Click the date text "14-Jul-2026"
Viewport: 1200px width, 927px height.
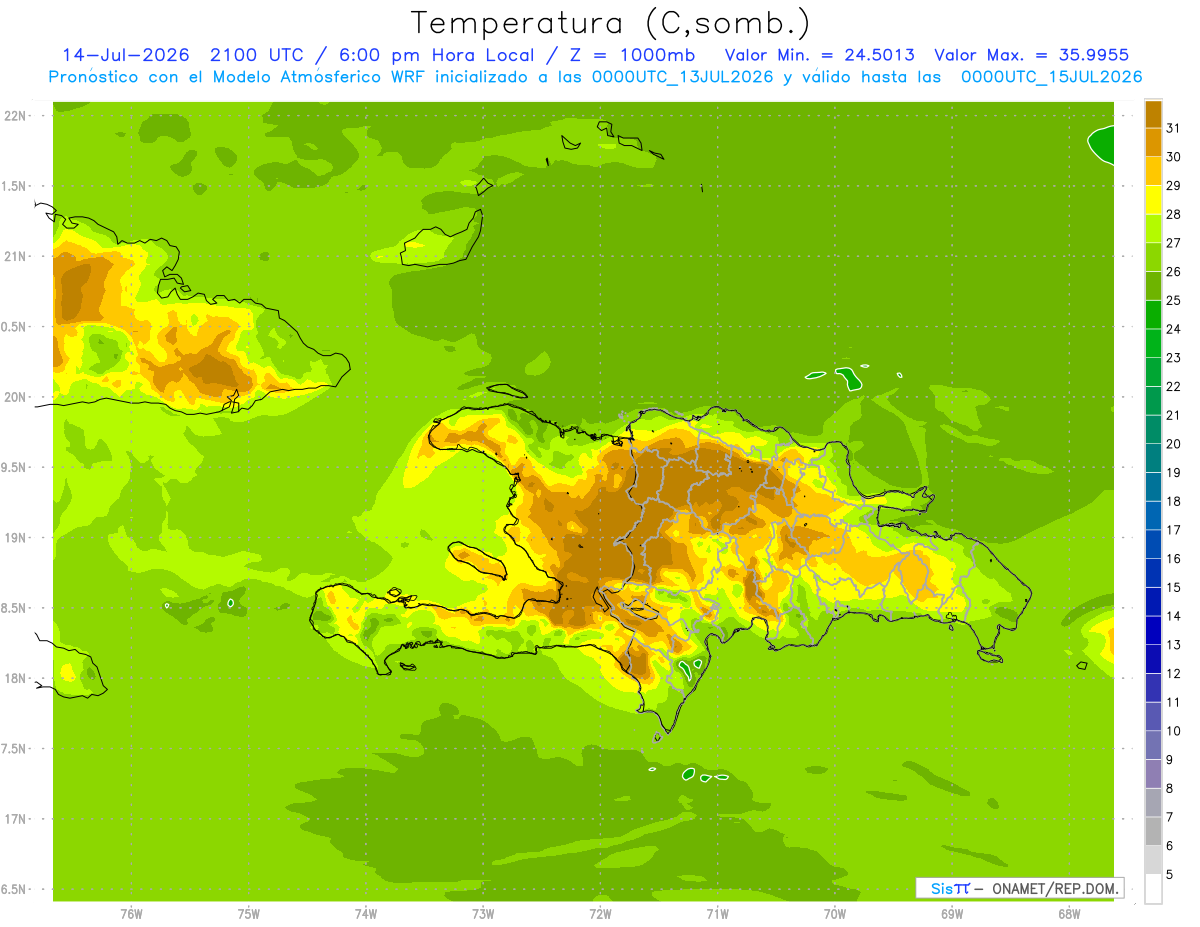(125, 55)
